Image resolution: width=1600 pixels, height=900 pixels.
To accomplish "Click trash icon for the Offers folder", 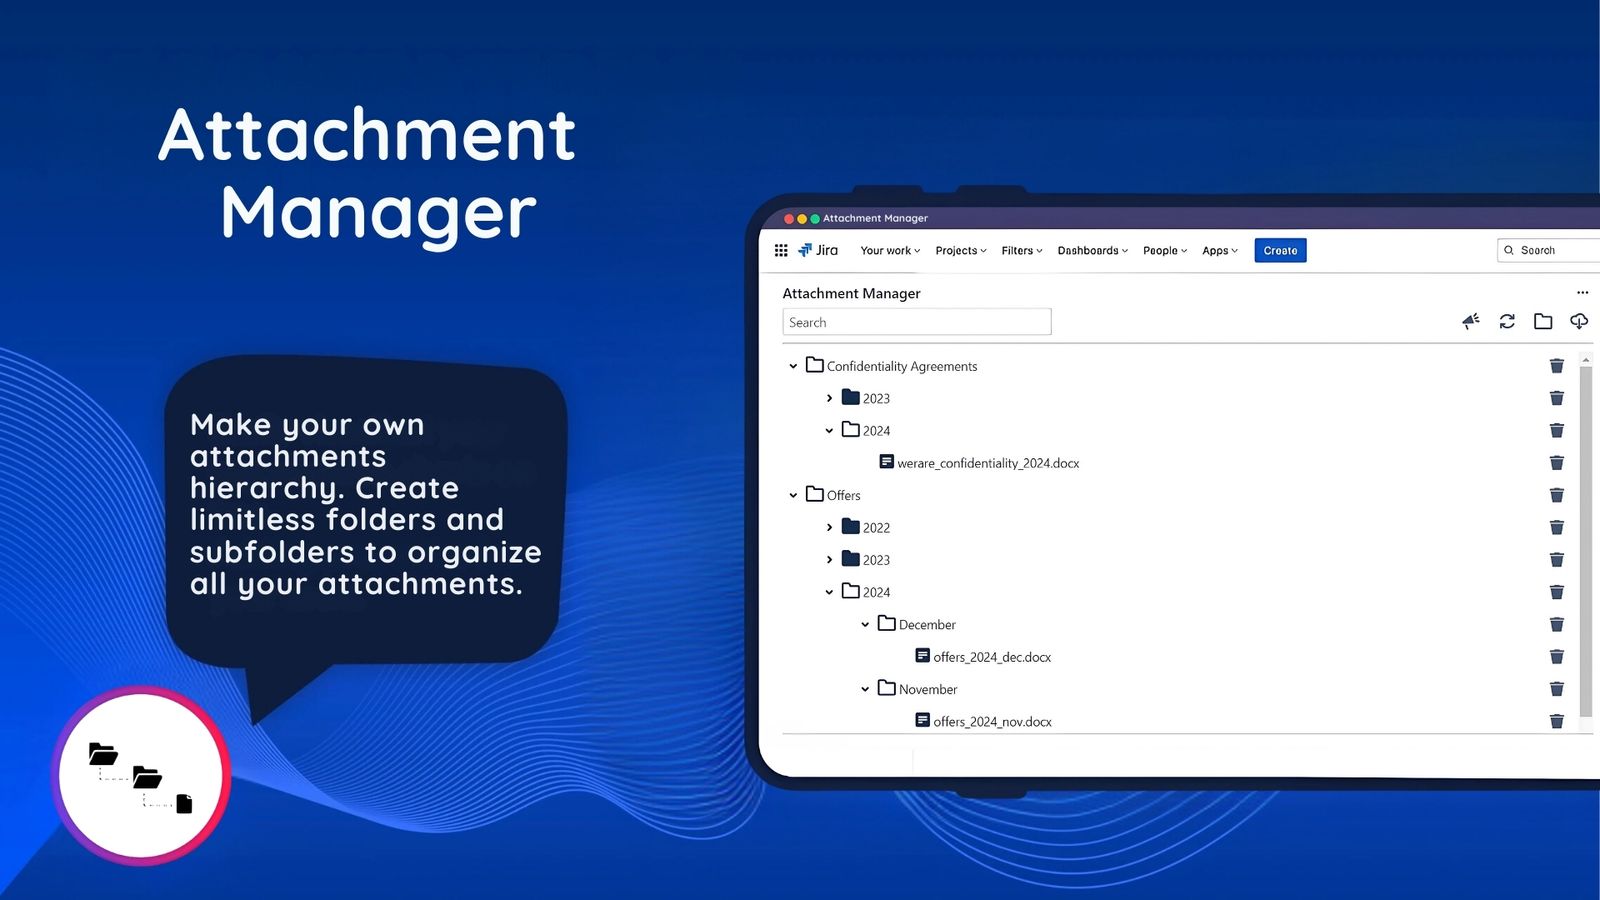I will point(1557,495).
